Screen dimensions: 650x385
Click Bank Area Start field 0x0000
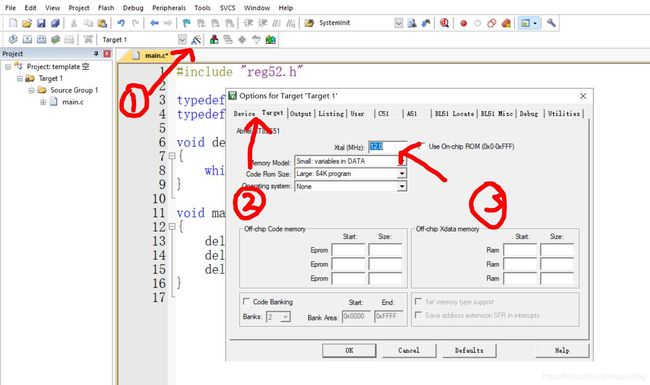click(x=356, y=317)
